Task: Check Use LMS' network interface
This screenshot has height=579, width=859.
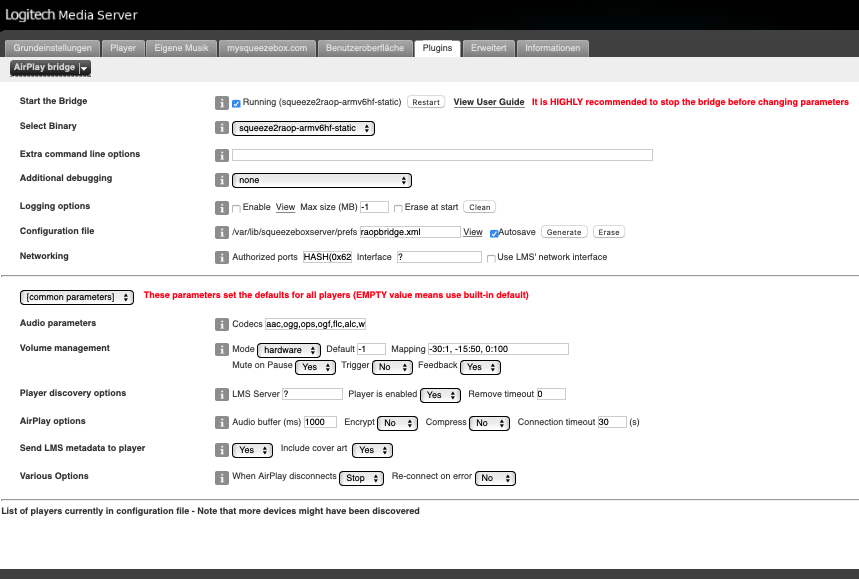Action: (491, 258)
